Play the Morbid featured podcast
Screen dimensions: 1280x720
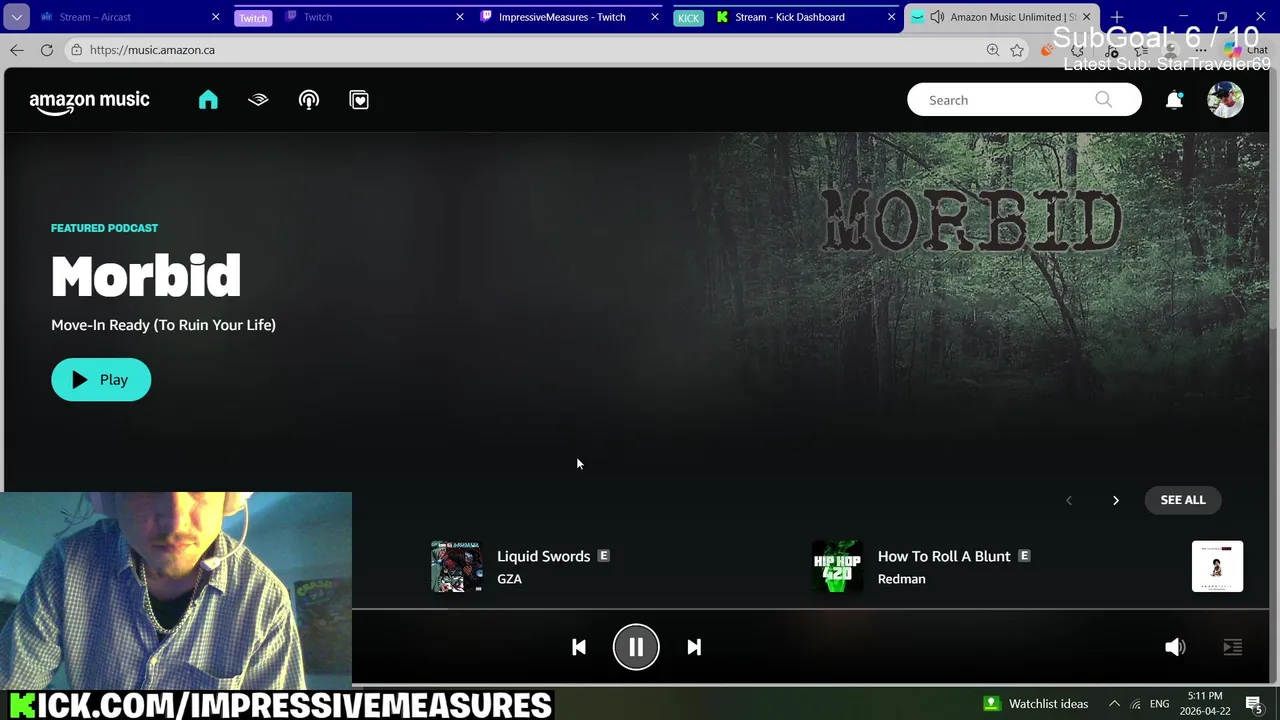[x=101, y=380]
